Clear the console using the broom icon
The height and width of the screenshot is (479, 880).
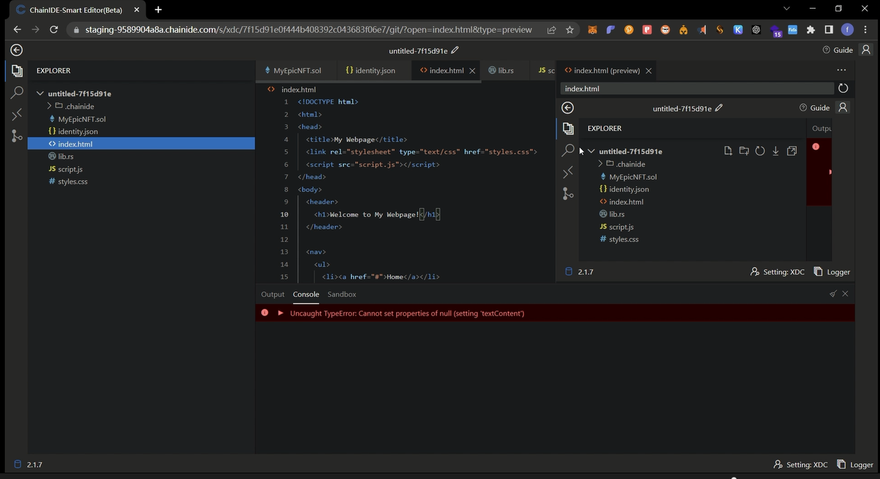(x=832, y=294)
